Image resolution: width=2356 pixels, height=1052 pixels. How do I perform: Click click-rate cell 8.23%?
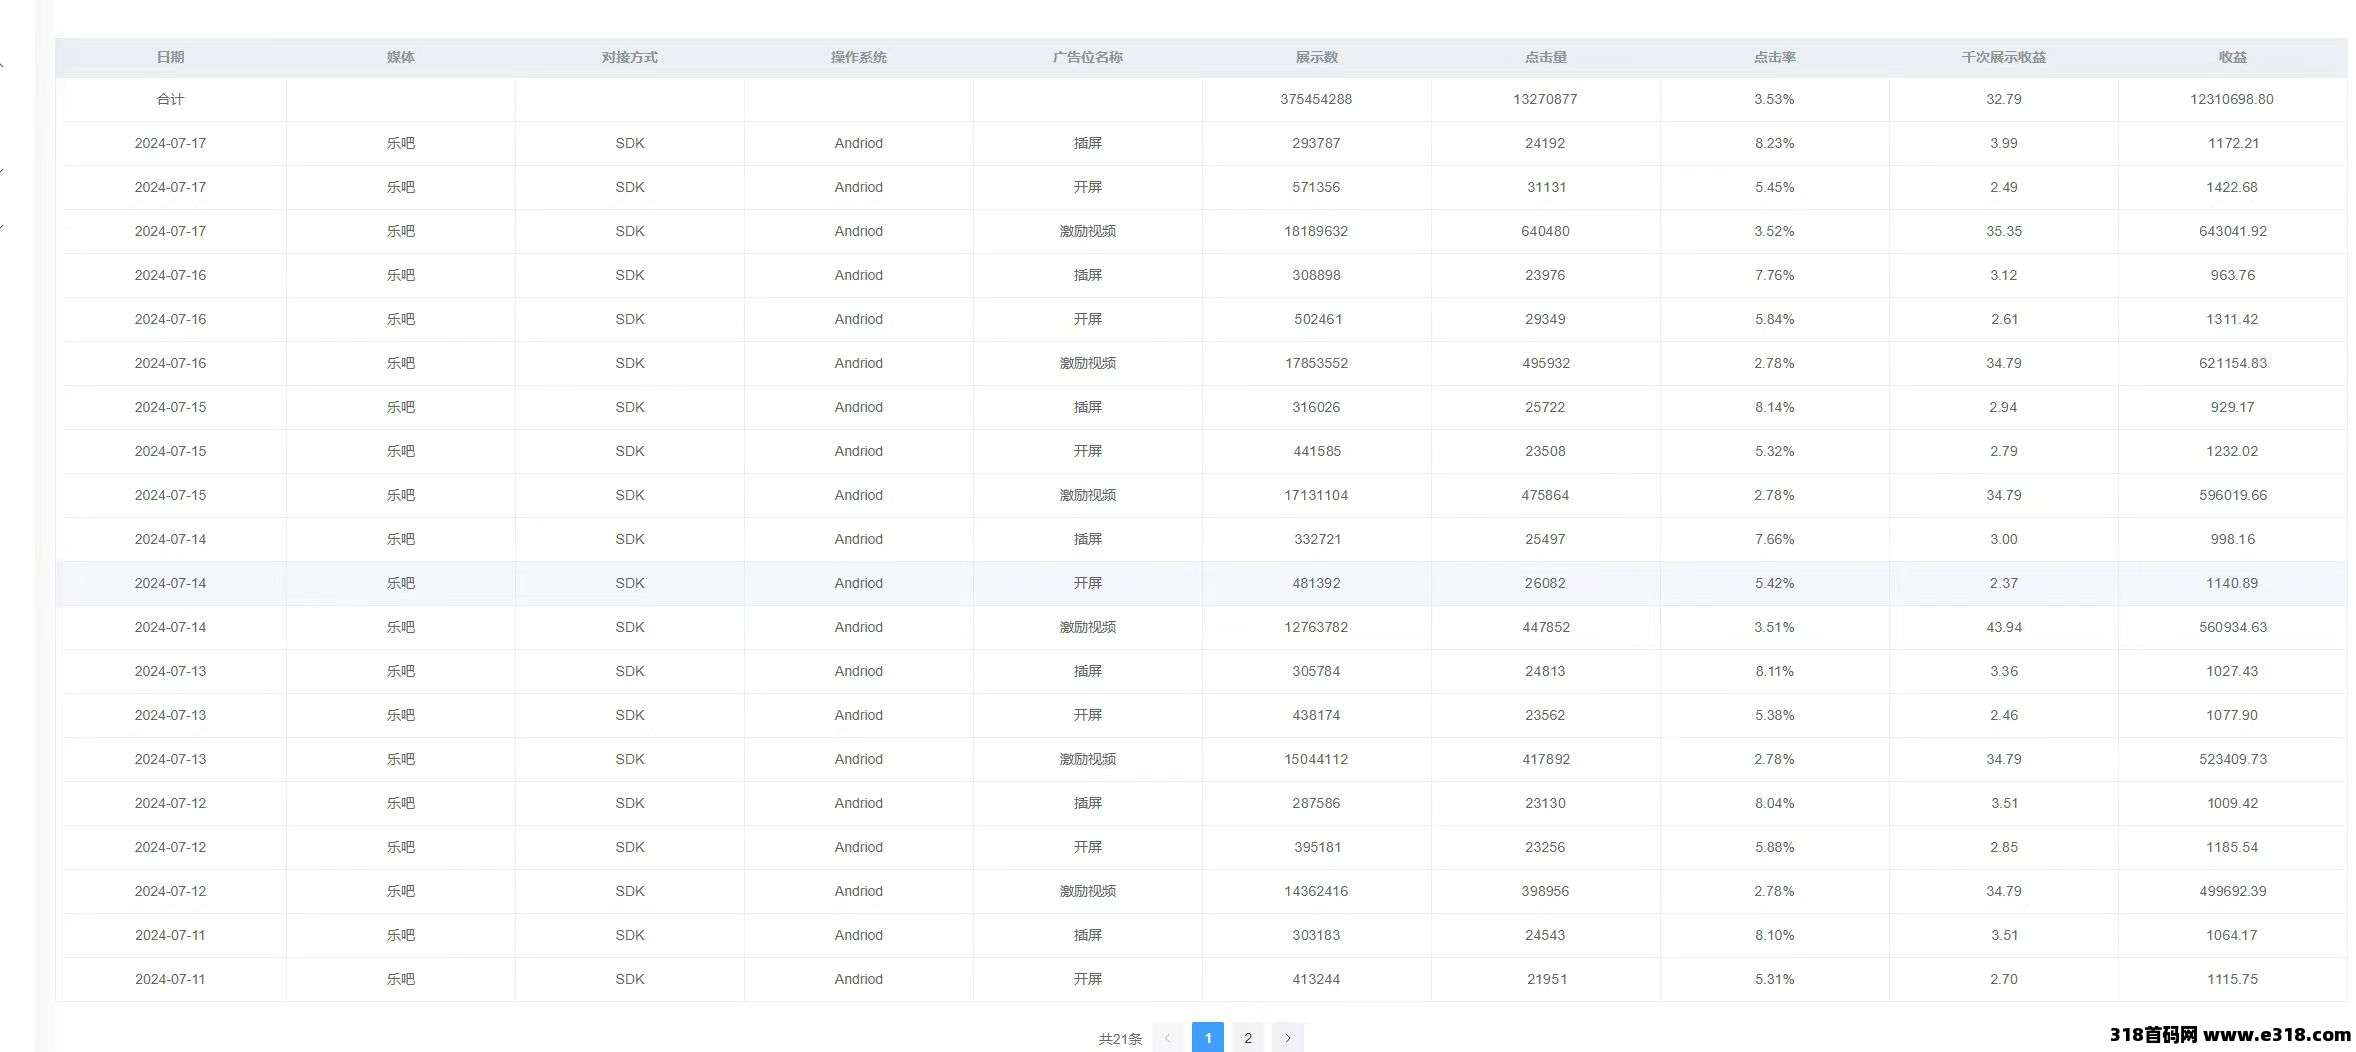[1774, 143]
